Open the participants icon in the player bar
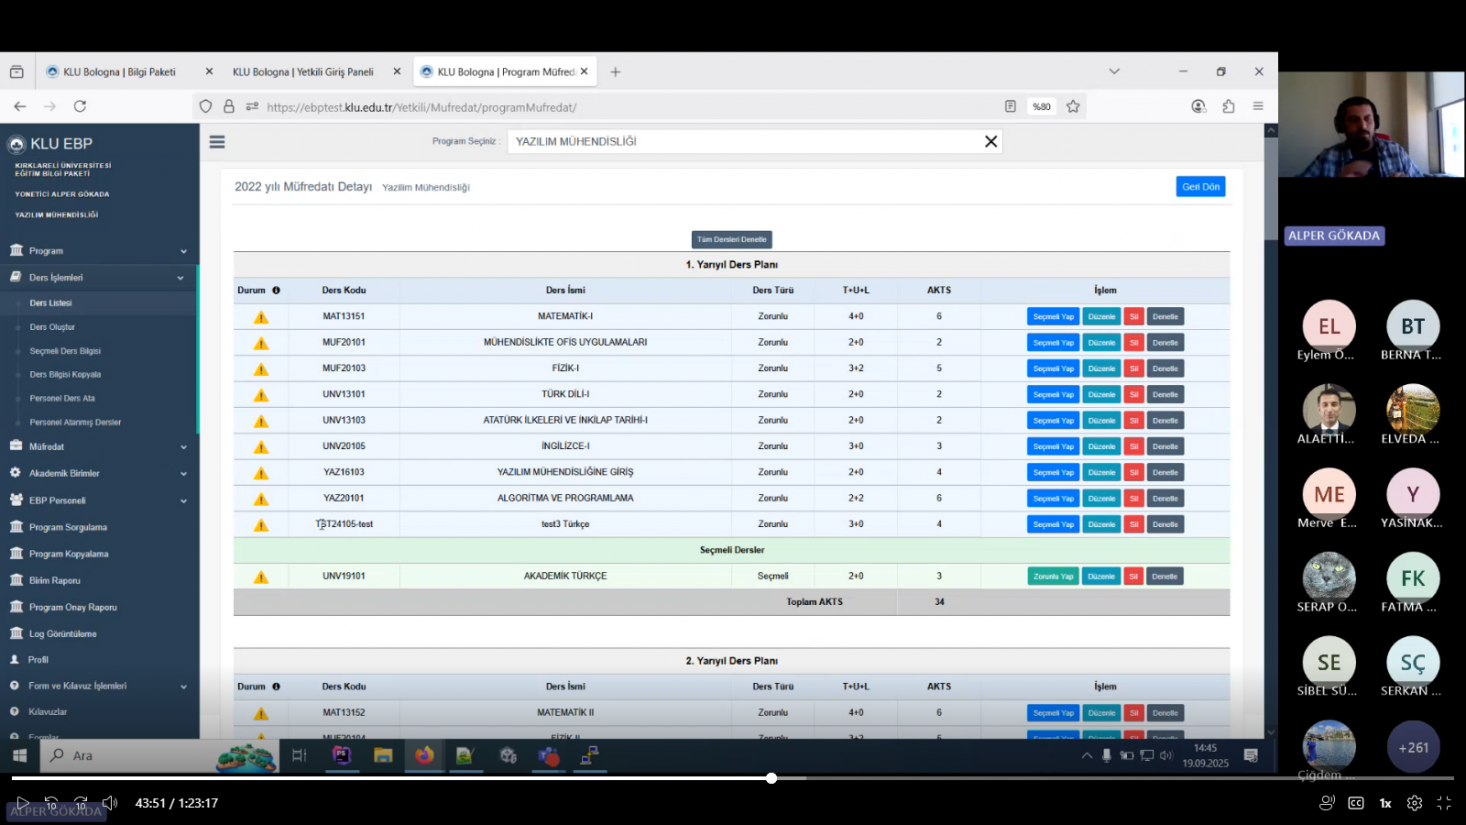 (1327, 803)
